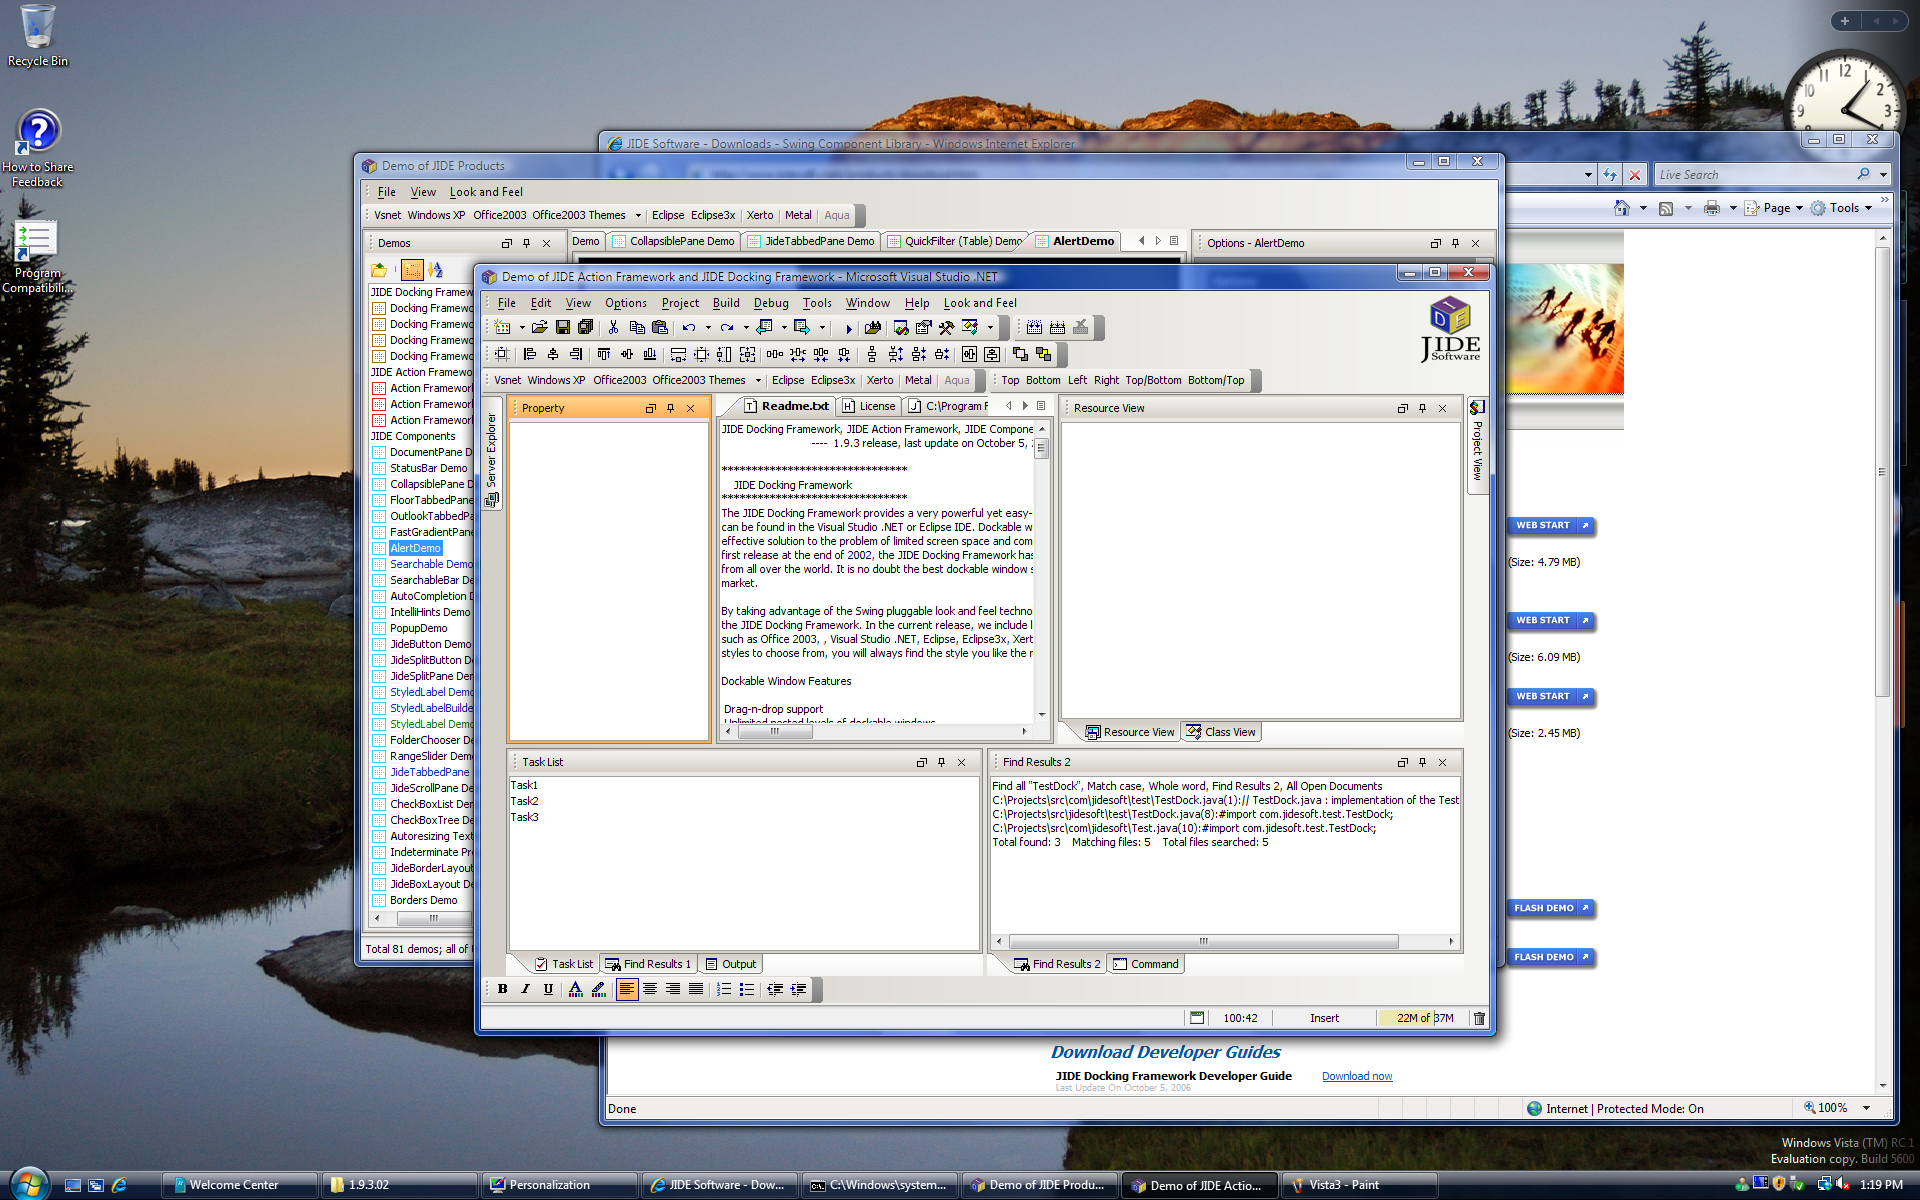Click the New Project toolbar icon
The height and width of the screenshot is (1200, 1920).
pos(503,327)
